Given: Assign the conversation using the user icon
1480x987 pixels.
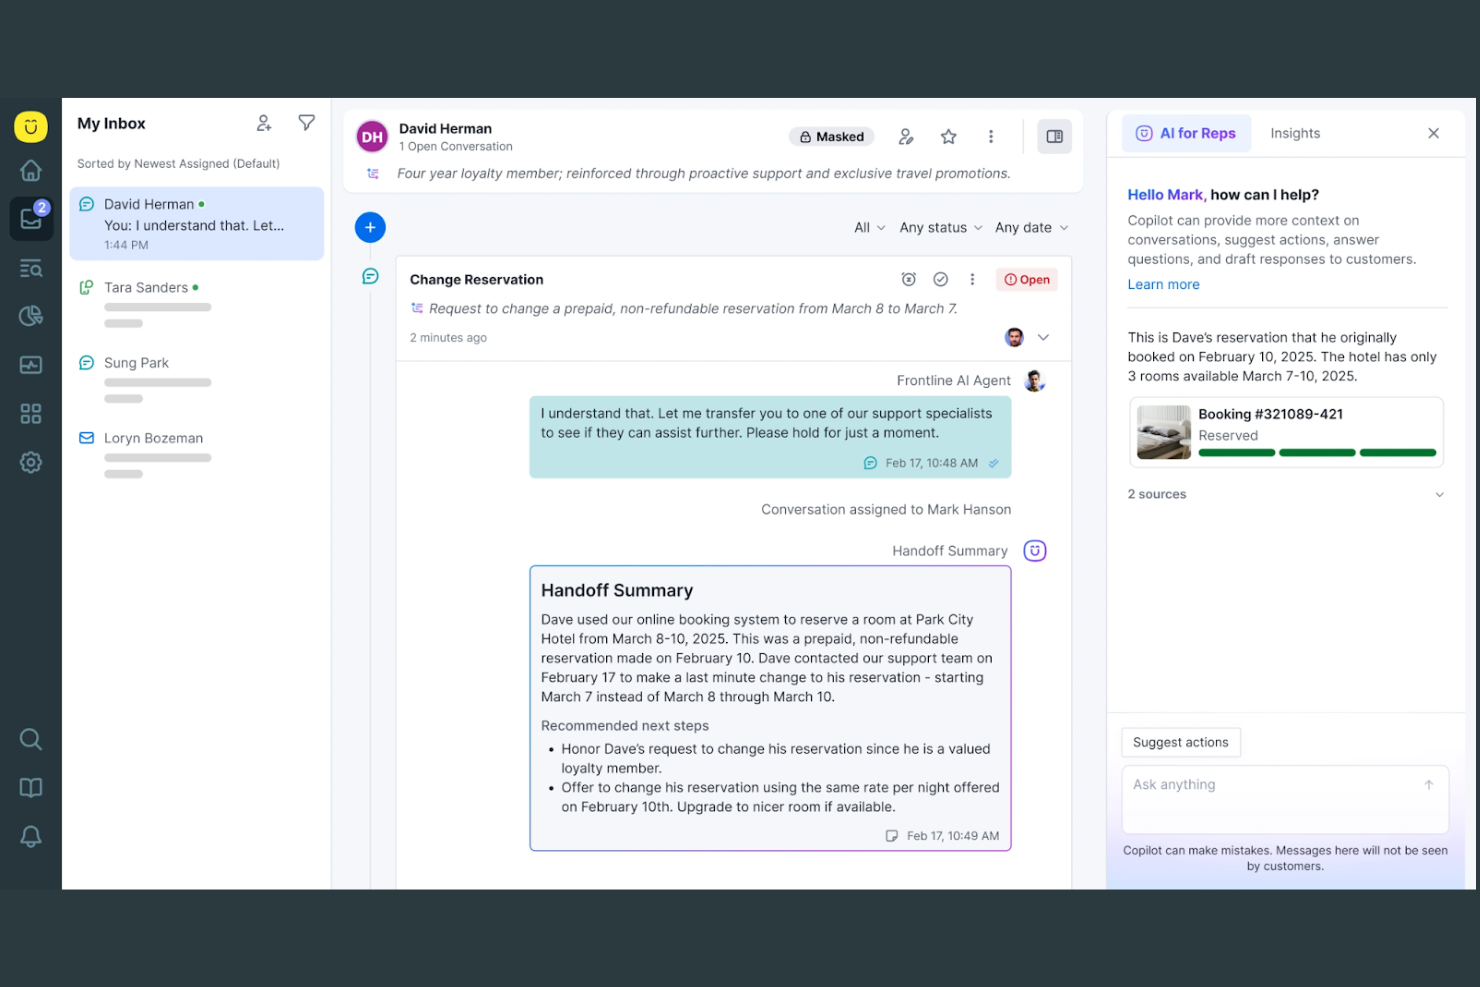Looking at the screenshot, I should click(906, 136).
